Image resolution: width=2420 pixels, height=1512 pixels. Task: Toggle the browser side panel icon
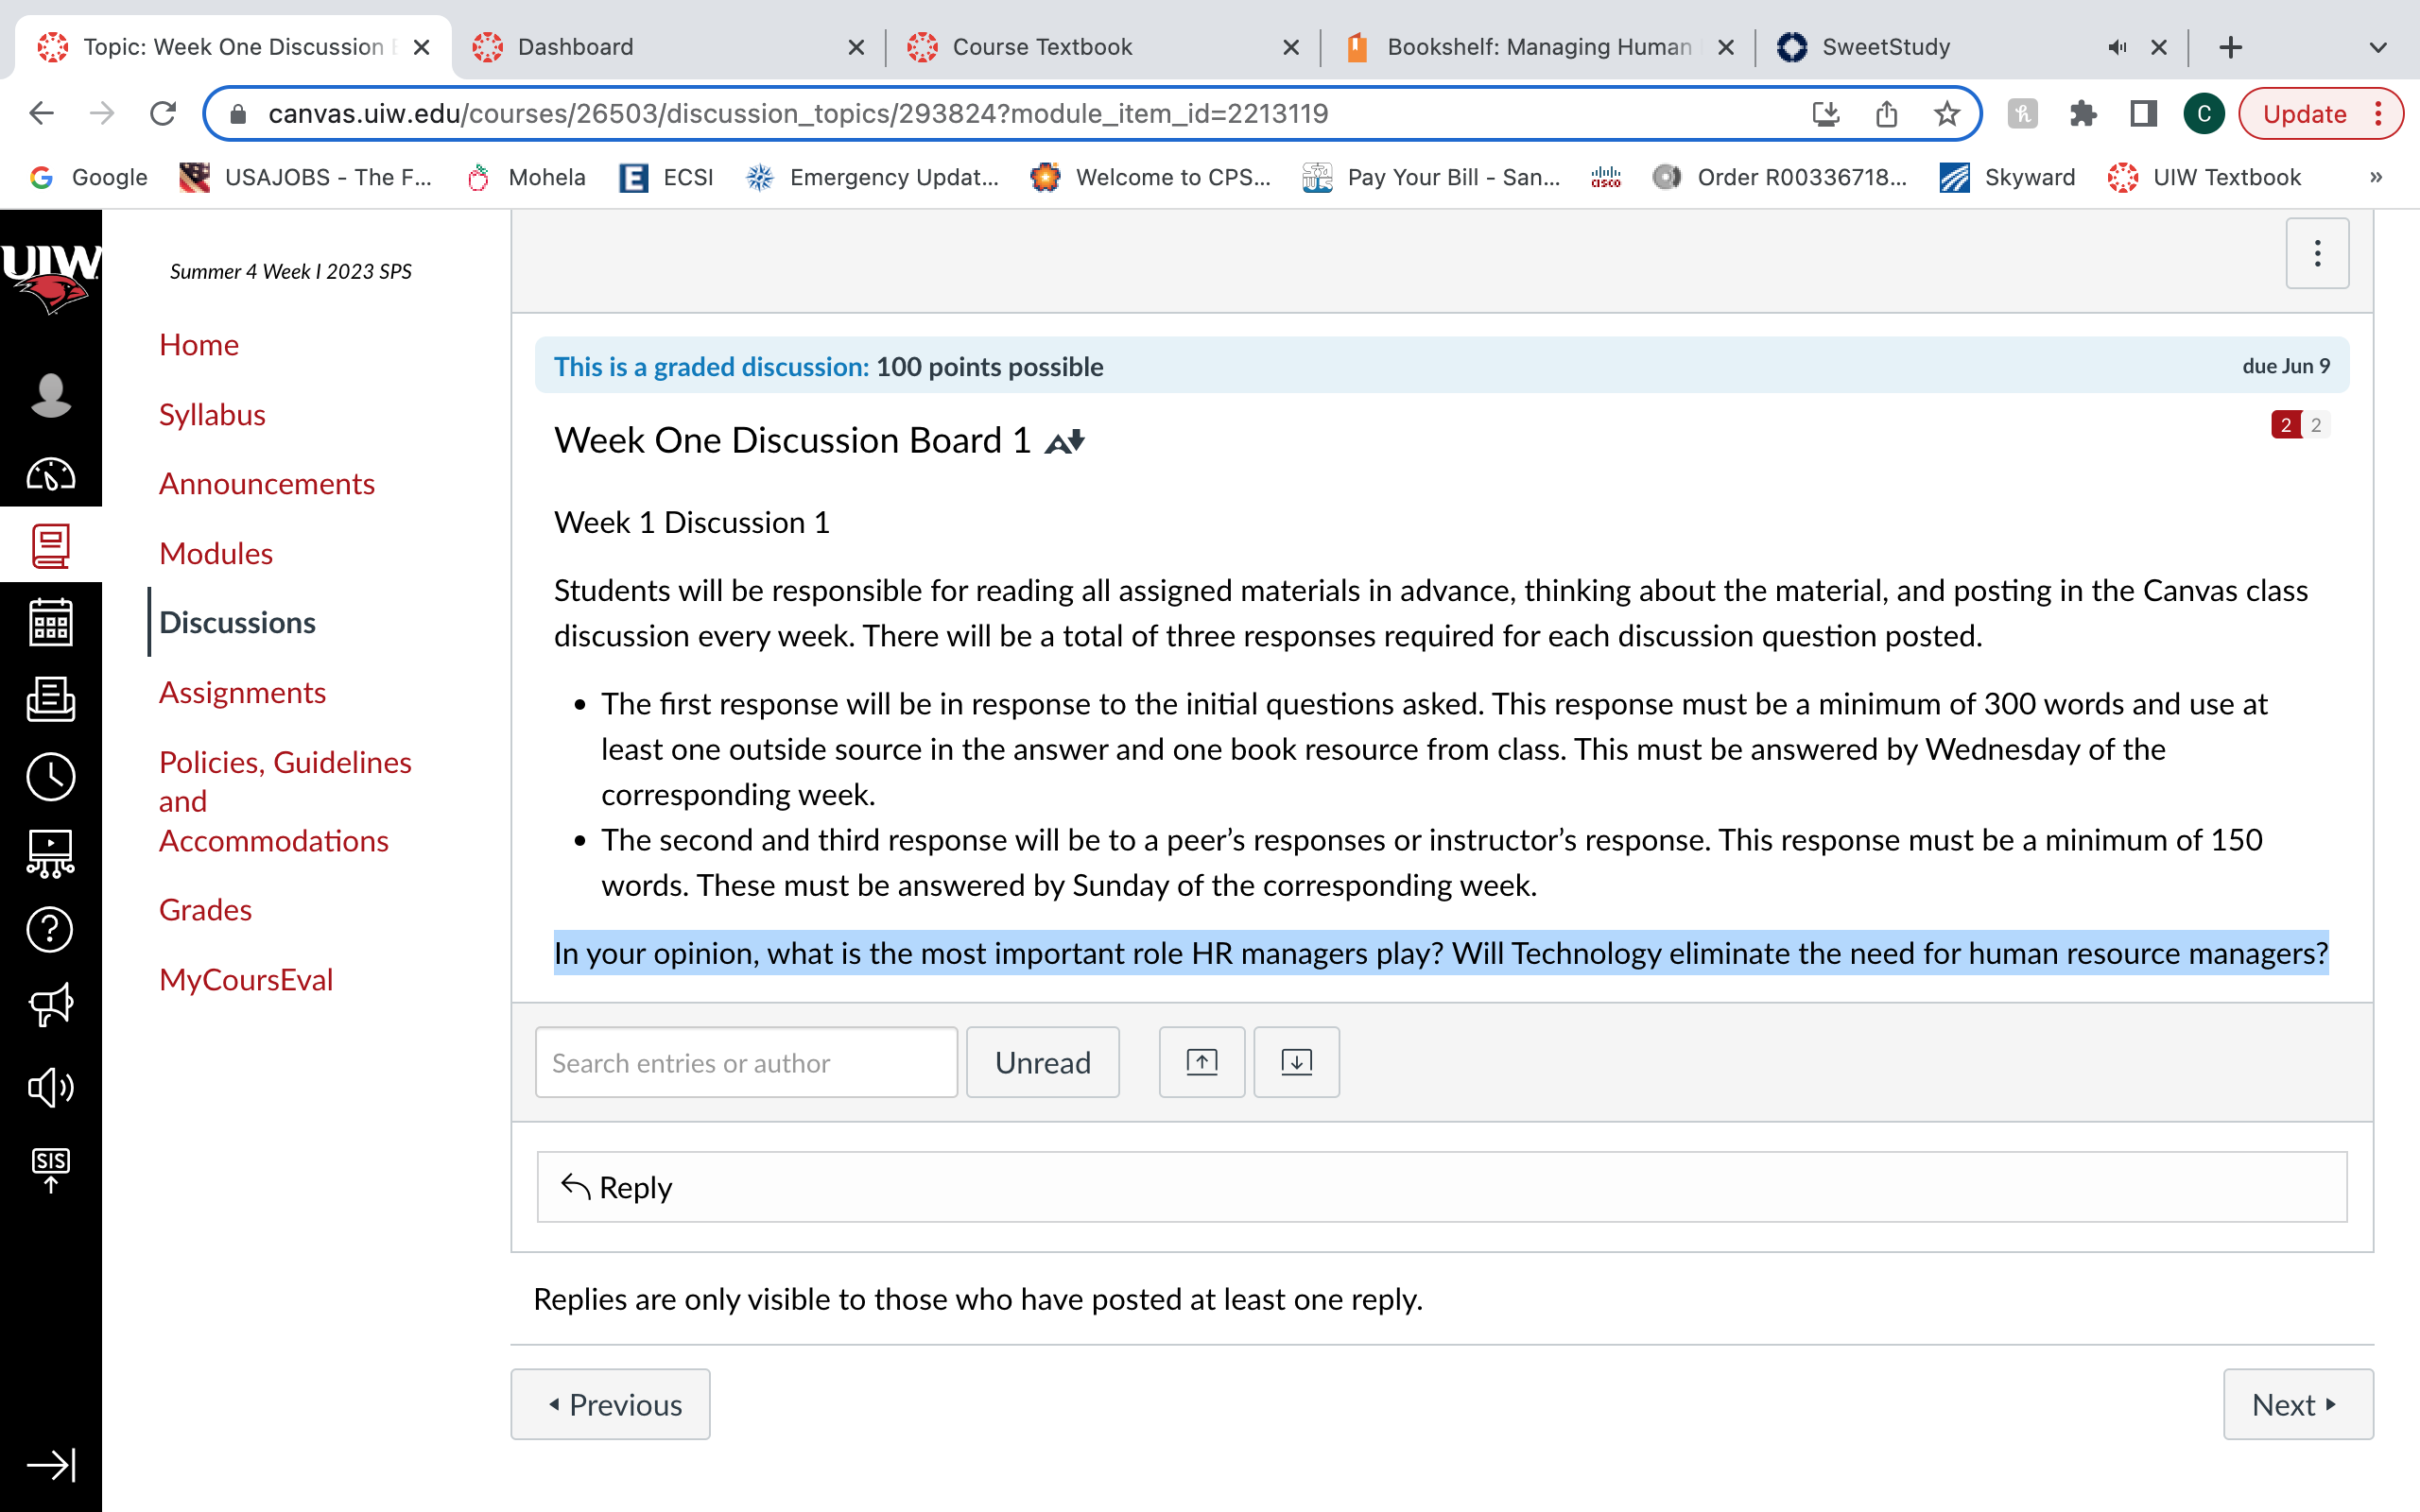[x=2143, y=114]
